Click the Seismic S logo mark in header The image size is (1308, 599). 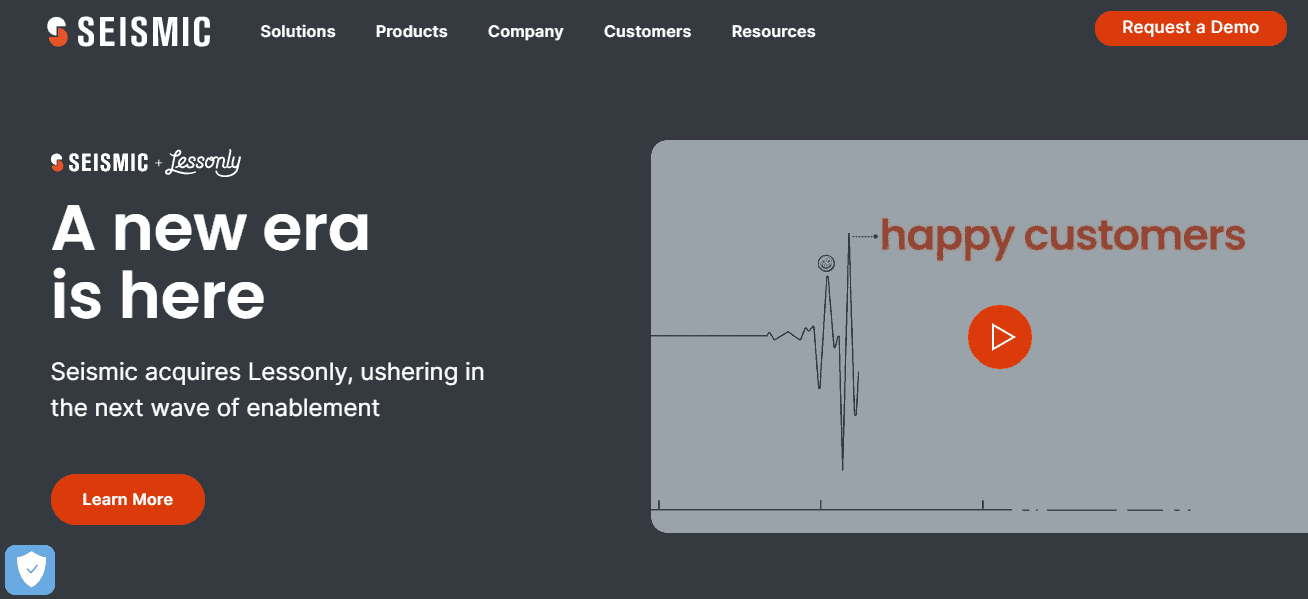[57, 32]
